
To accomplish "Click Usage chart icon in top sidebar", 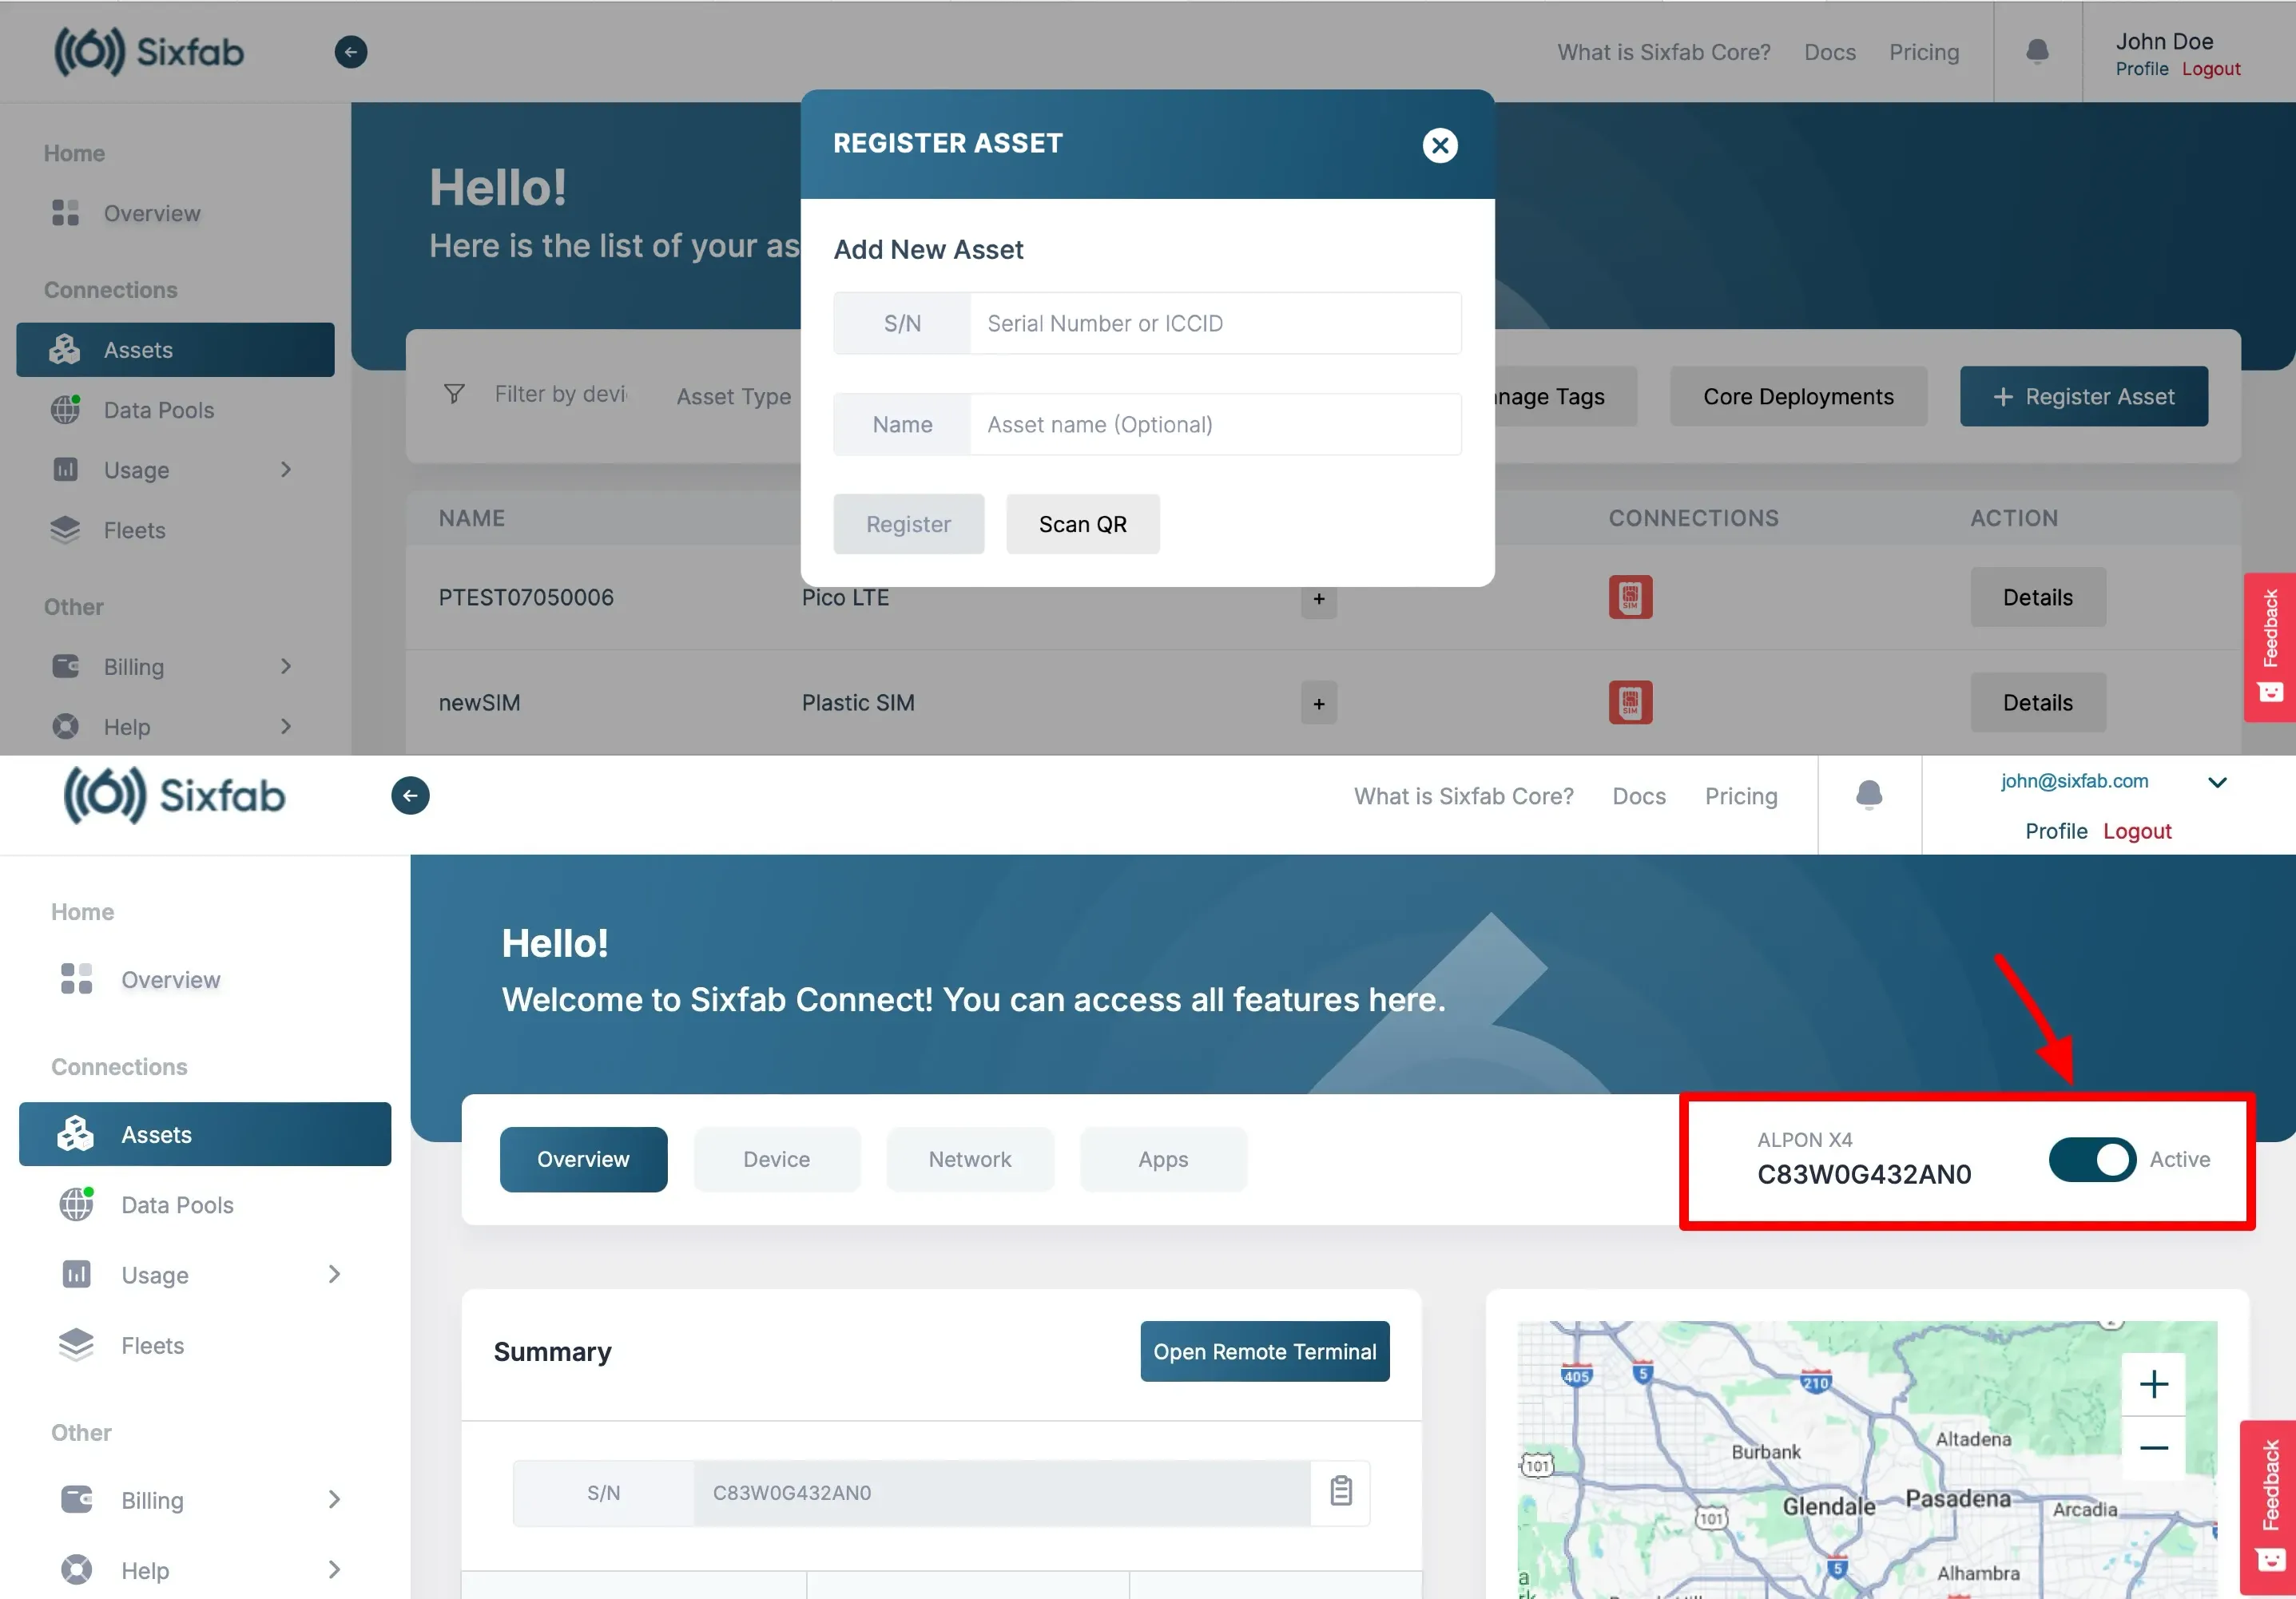I will click(65, 469).
